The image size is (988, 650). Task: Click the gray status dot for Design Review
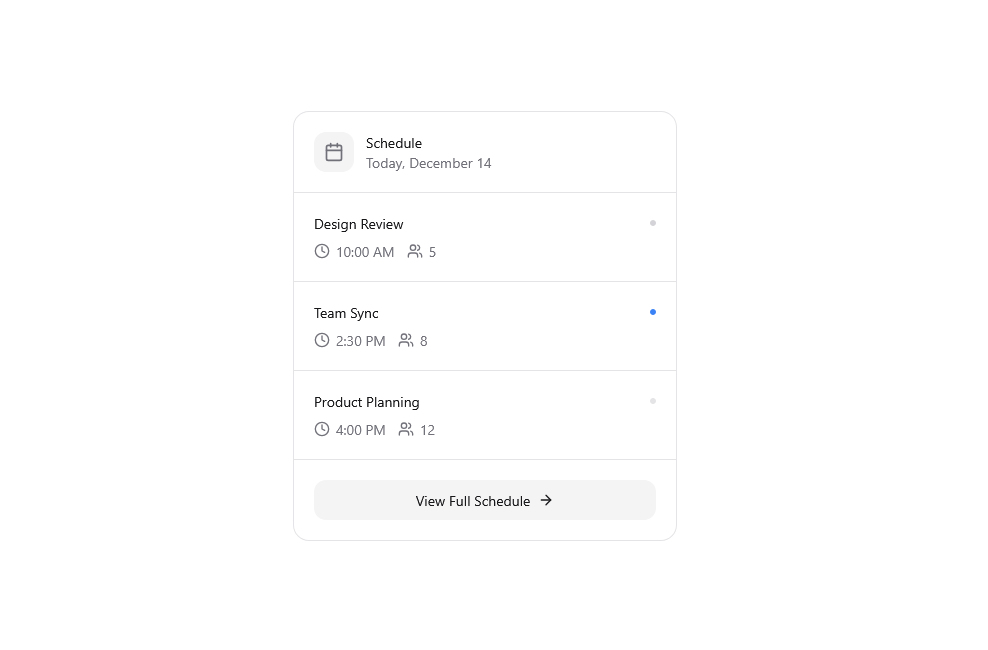tap(653, 223)
